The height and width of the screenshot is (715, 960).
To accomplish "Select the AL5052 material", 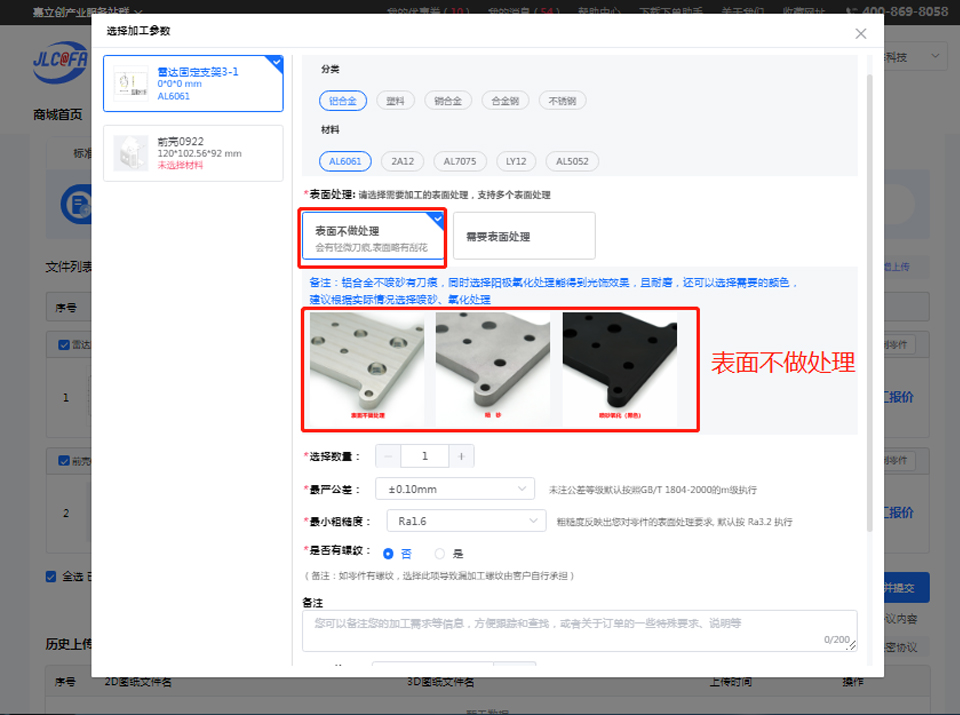I will [572, 161].
